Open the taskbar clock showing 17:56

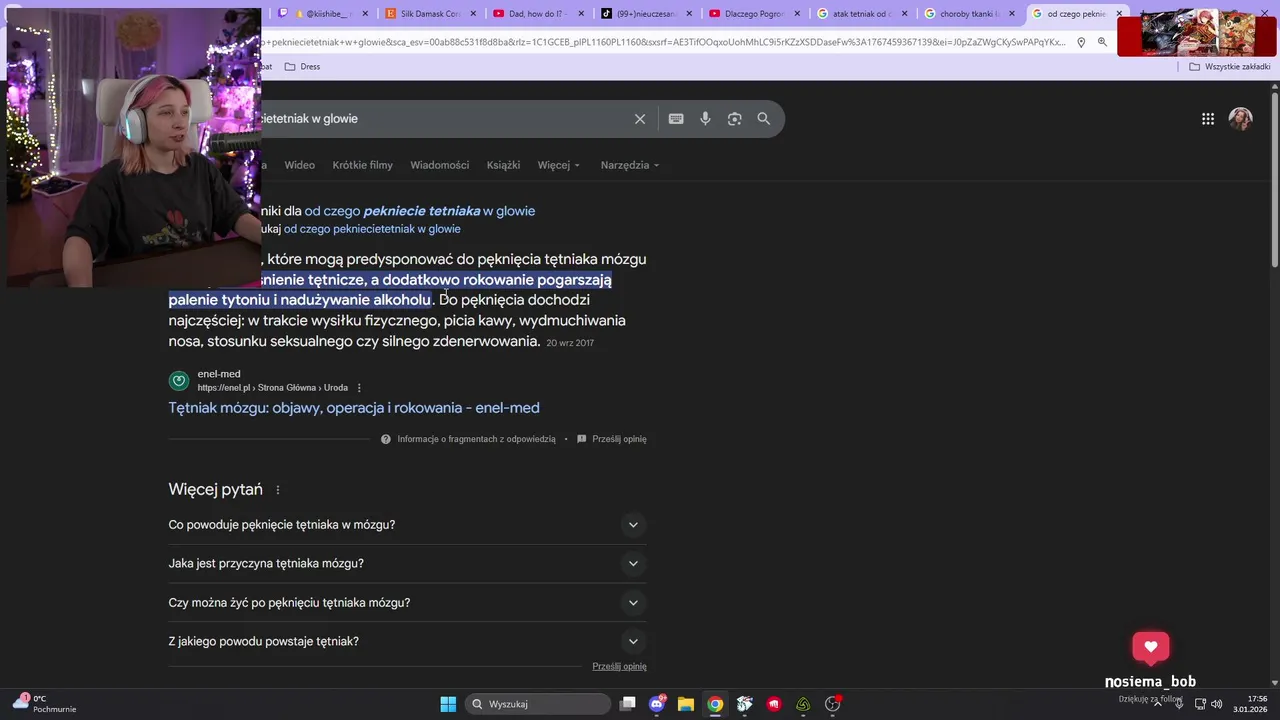point(1250,704)
